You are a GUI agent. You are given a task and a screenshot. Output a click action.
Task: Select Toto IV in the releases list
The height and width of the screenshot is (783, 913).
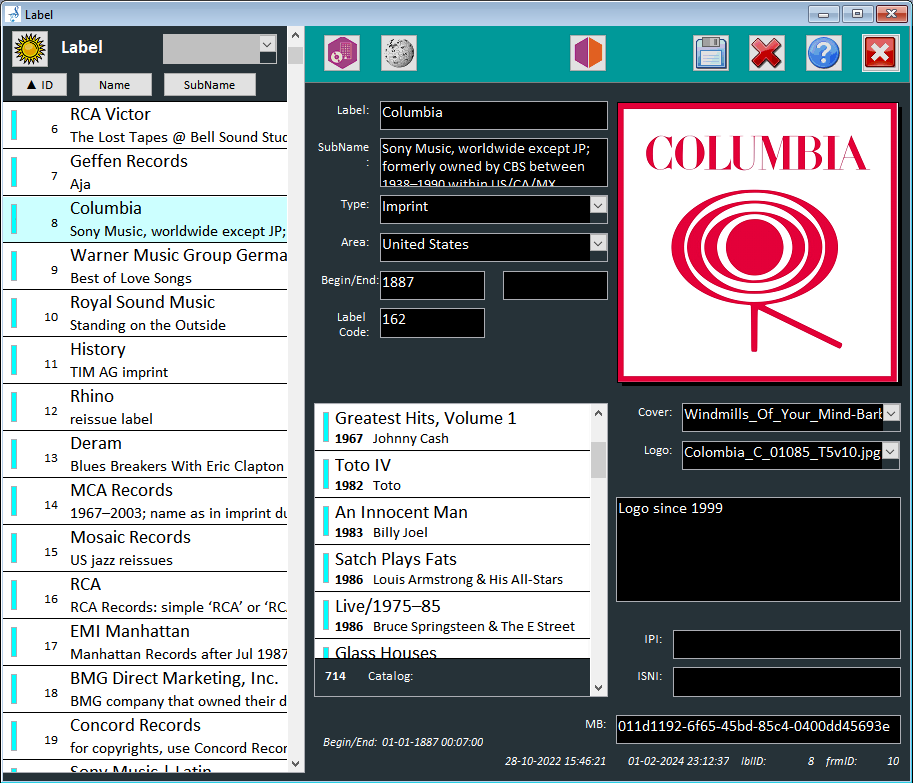pyautogui.click(x=455, y=474)
